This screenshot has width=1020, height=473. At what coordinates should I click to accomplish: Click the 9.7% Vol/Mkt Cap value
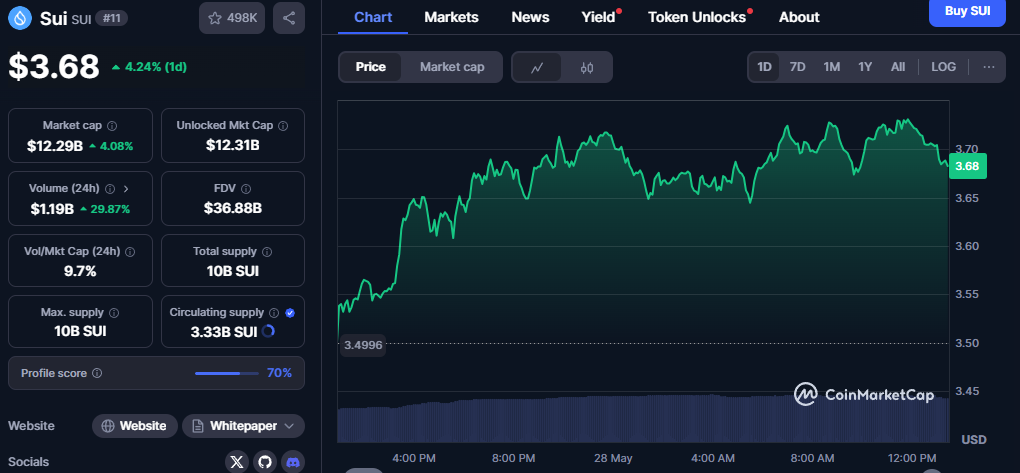point(80,271)
